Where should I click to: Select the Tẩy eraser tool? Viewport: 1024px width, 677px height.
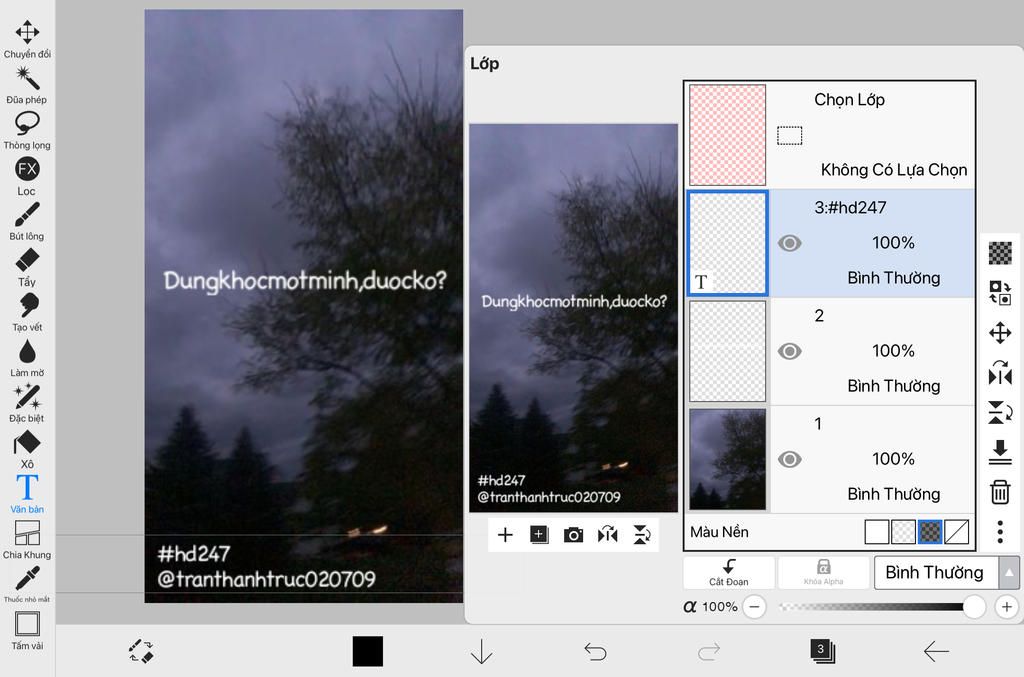(x=27, y=268)
